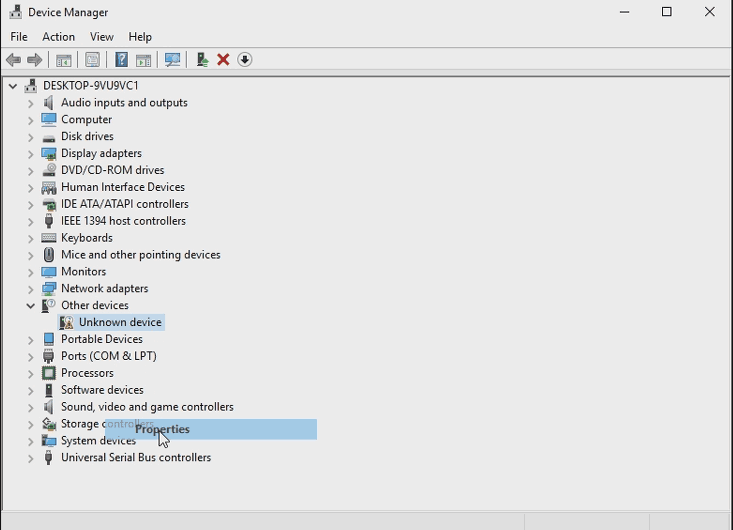Click the DVD/CD-ROM drives icon
733x530 pixels.
click(49, 170)
